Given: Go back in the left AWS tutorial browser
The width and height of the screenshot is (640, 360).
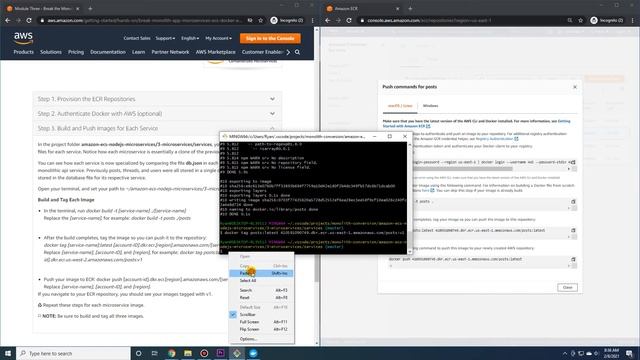Looking at the screenshot, I should pos(8,20).
